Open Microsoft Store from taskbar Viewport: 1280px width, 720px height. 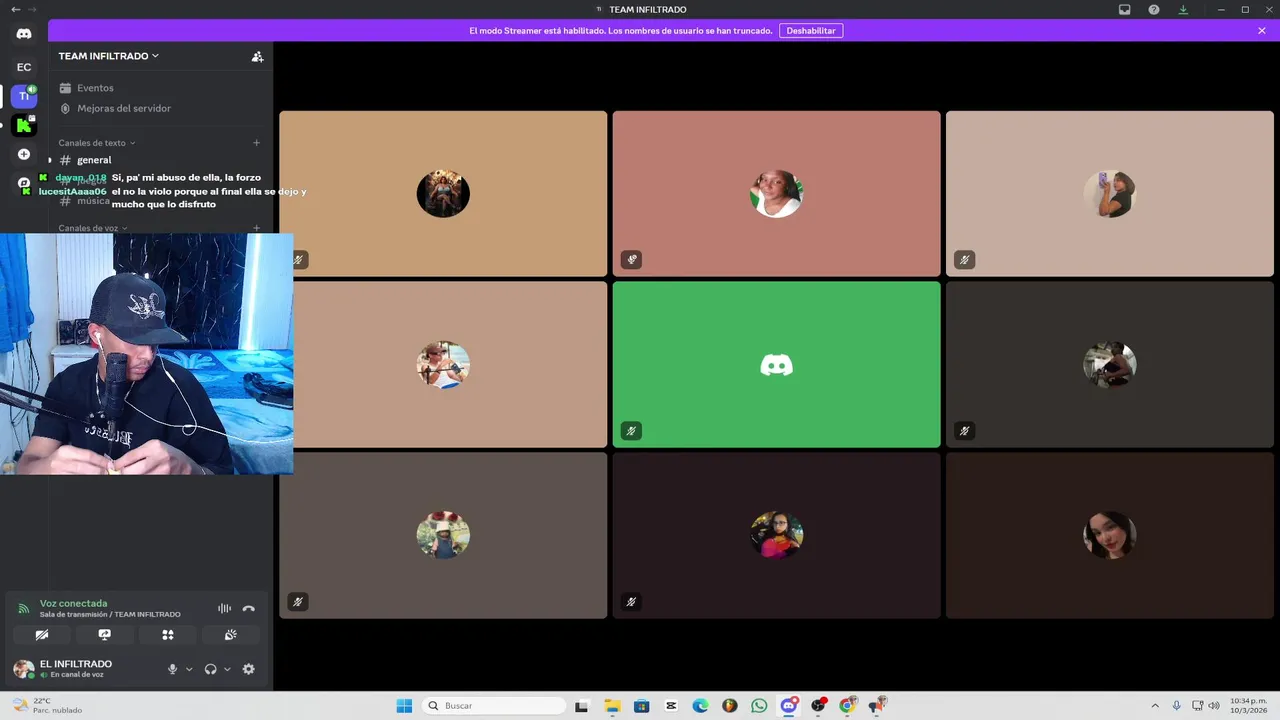642,706
